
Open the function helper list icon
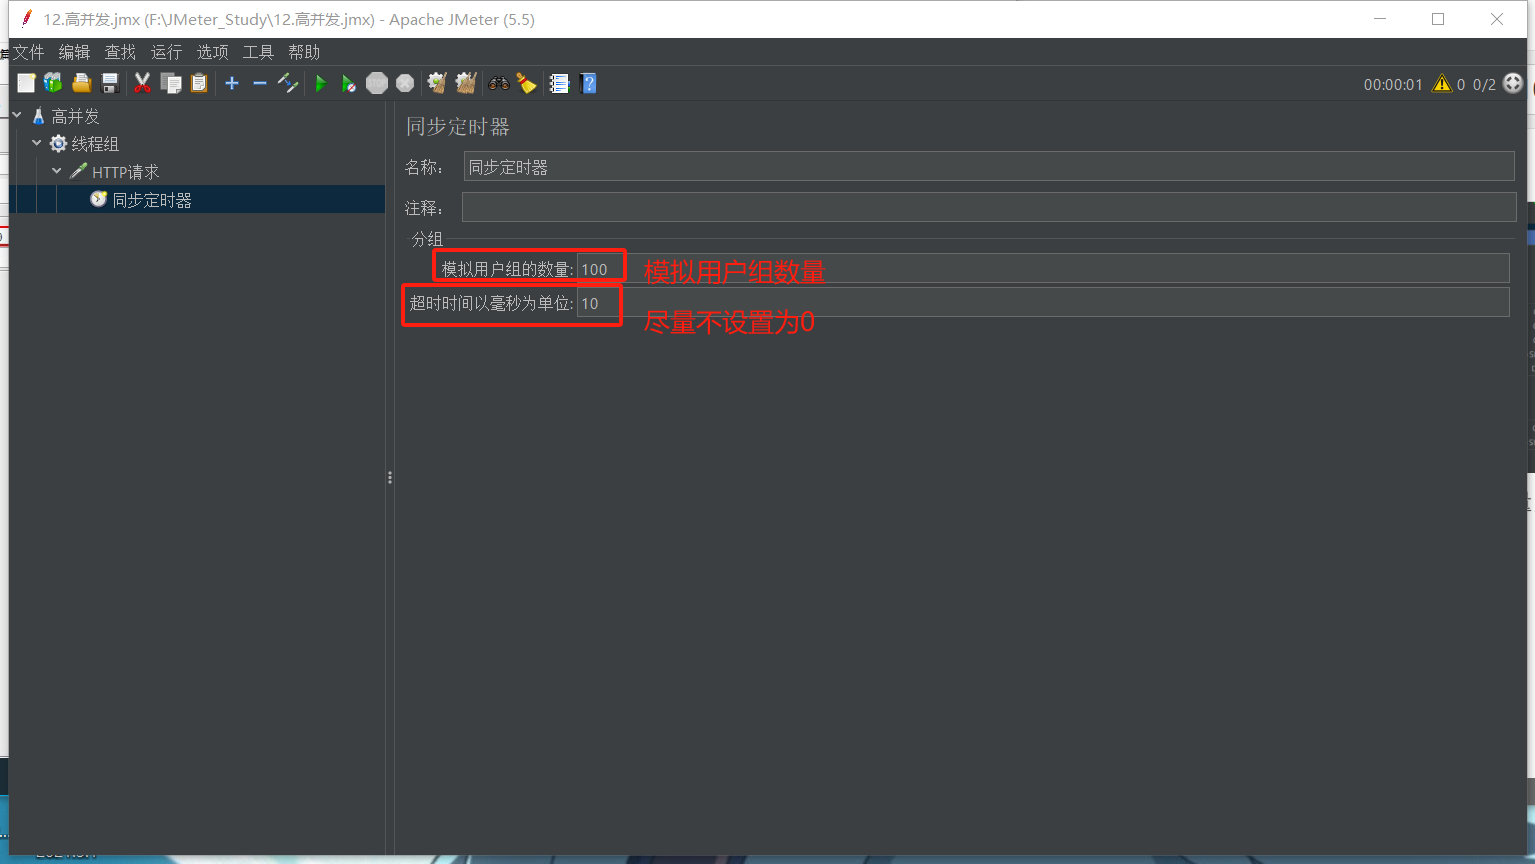click(x=559, y=84)
